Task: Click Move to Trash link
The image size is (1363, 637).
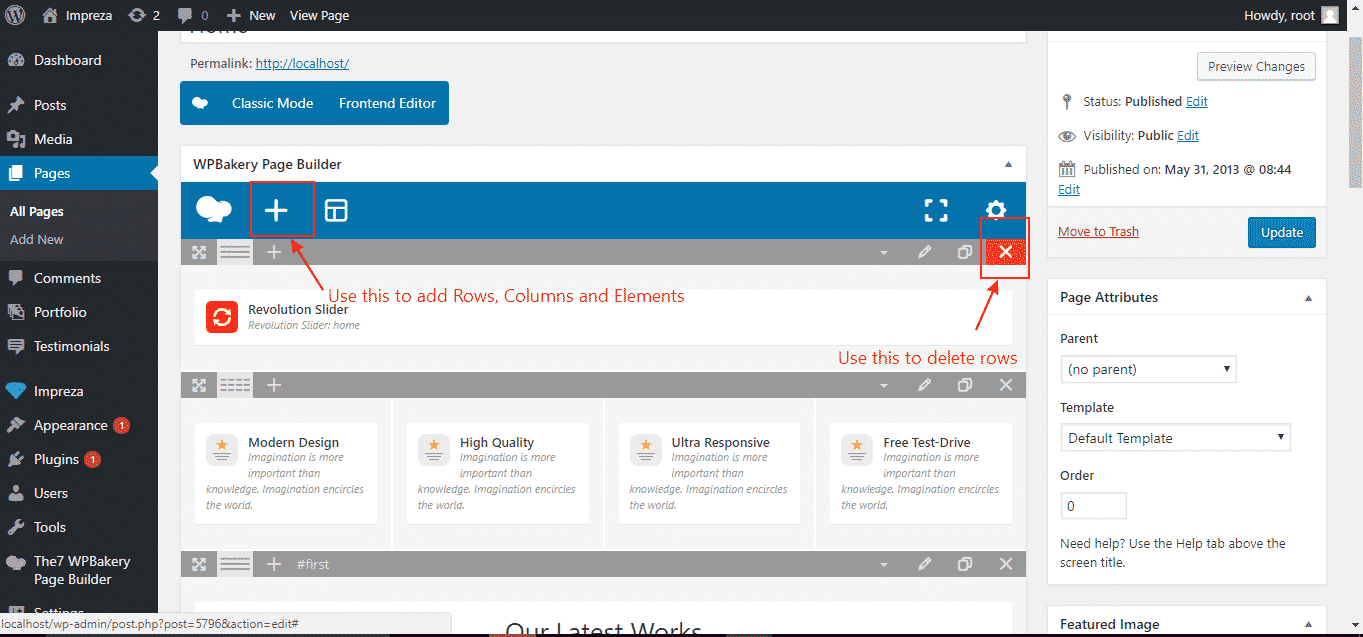Action: (1098, 232)
